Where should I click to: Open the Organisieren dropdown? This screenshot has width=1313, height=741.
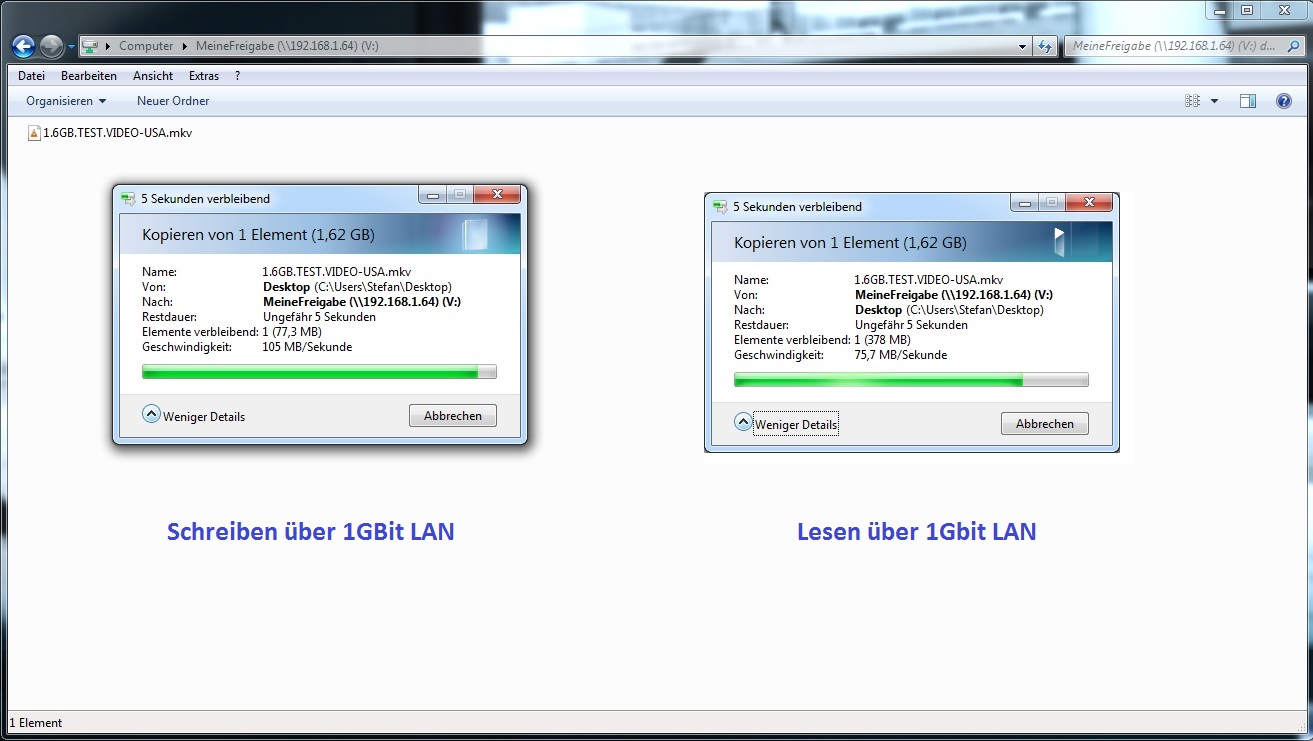[x=66, y=101]
